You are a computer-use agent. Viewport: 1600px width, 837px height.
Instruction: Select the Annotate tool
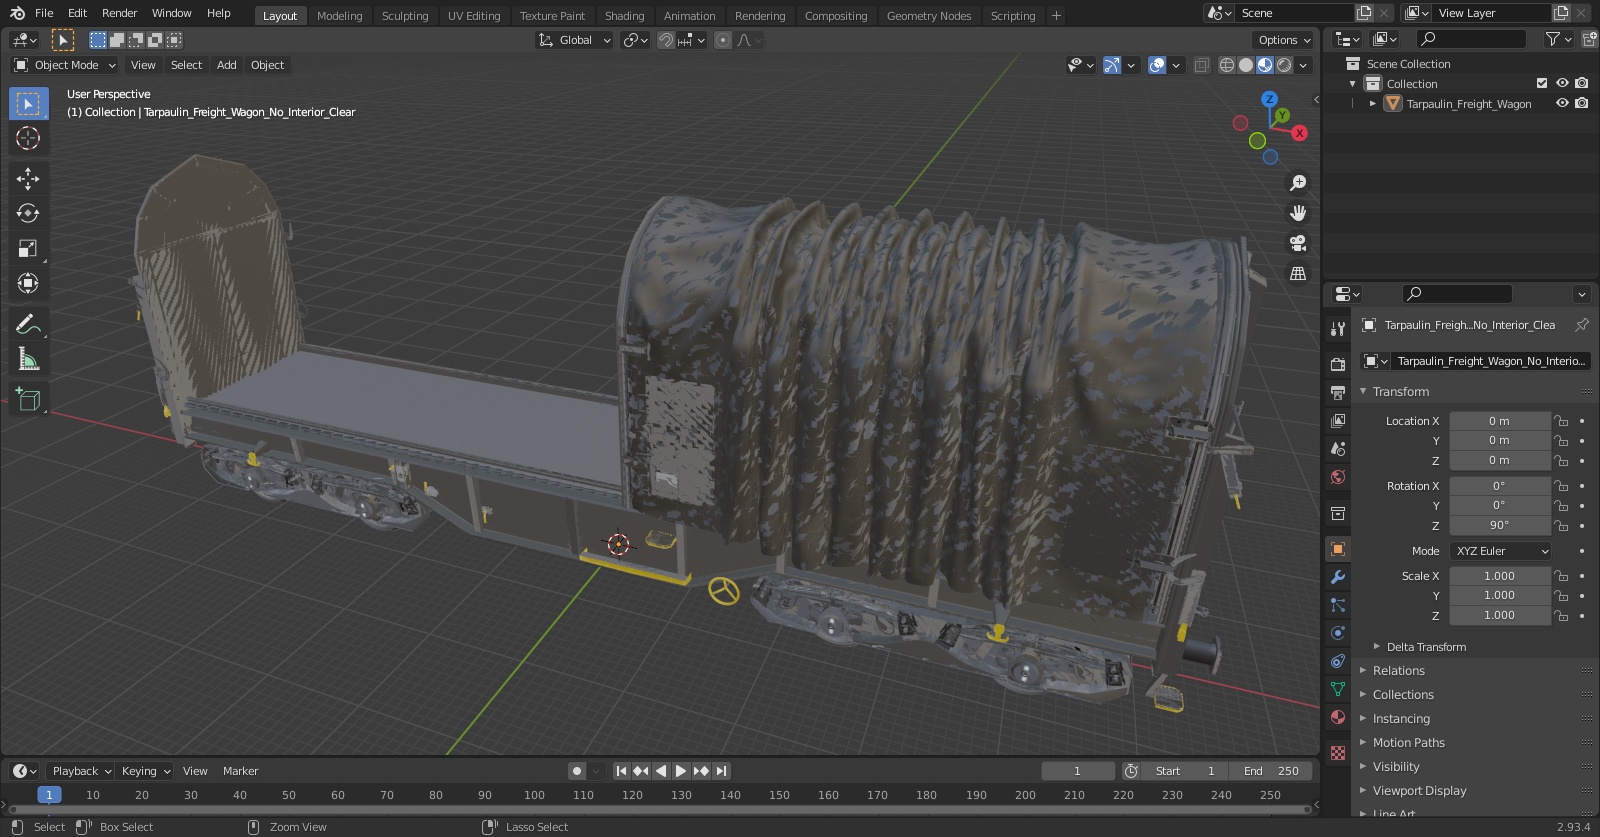point(28,324)
